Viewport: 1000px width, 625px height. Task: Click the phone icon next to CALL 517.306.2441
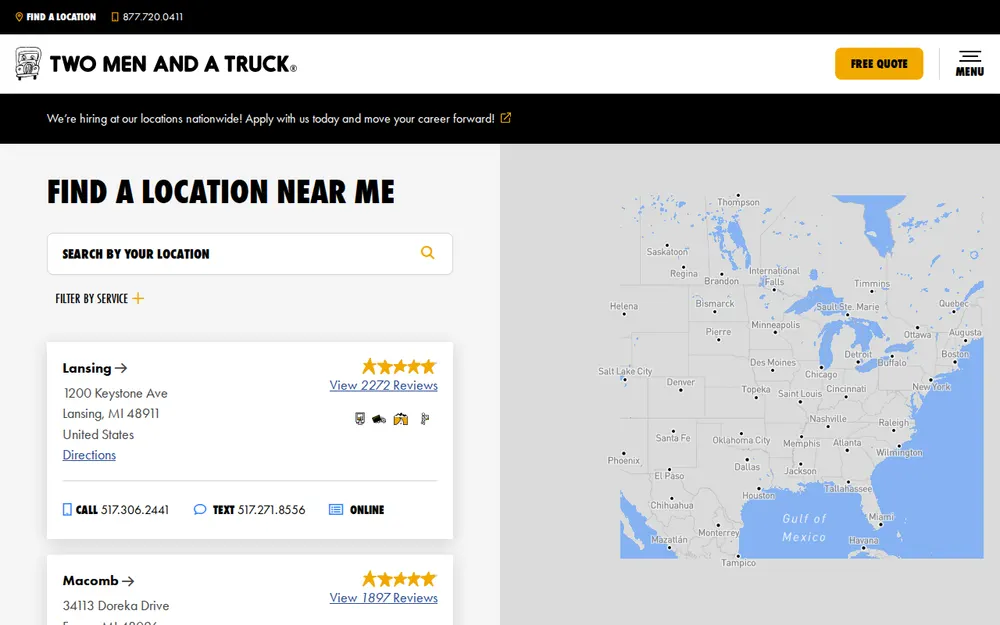coord(67,510)
